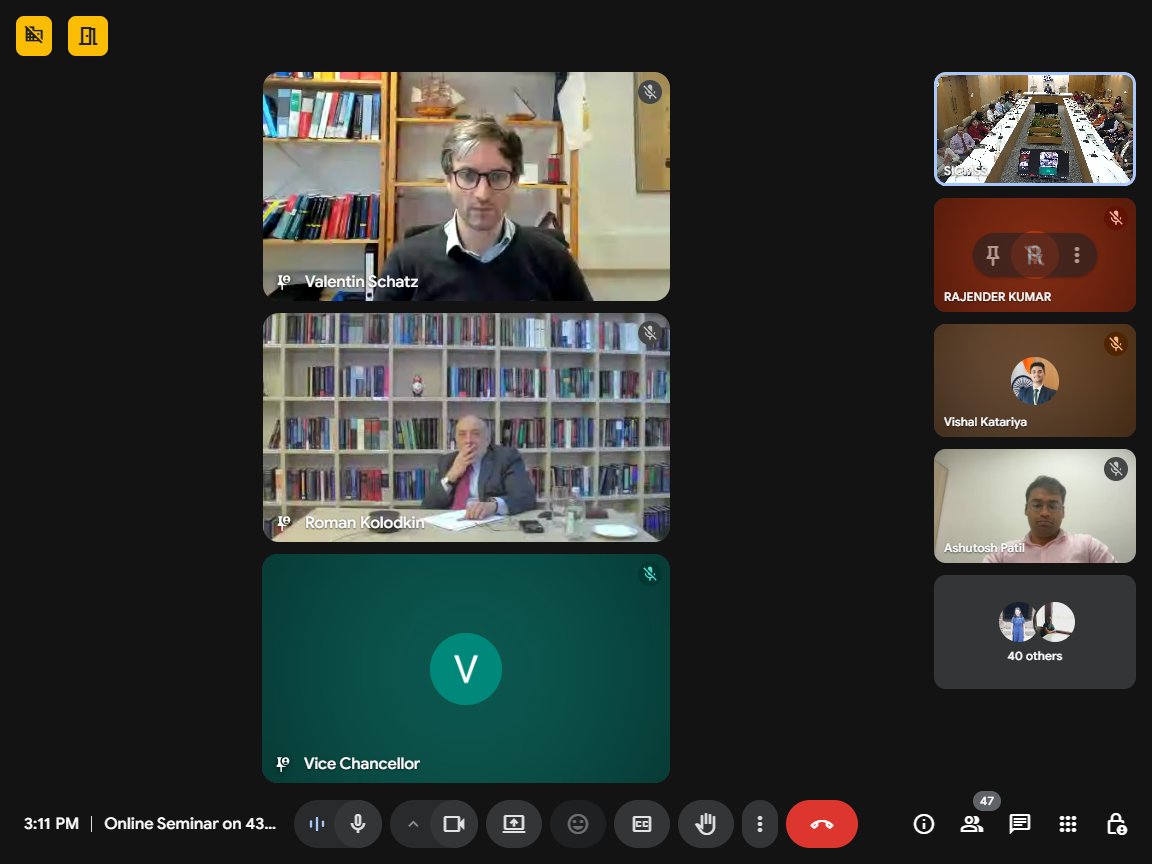
Task: Click the Vice Chancellor V avatar
Action: (466, 669)
